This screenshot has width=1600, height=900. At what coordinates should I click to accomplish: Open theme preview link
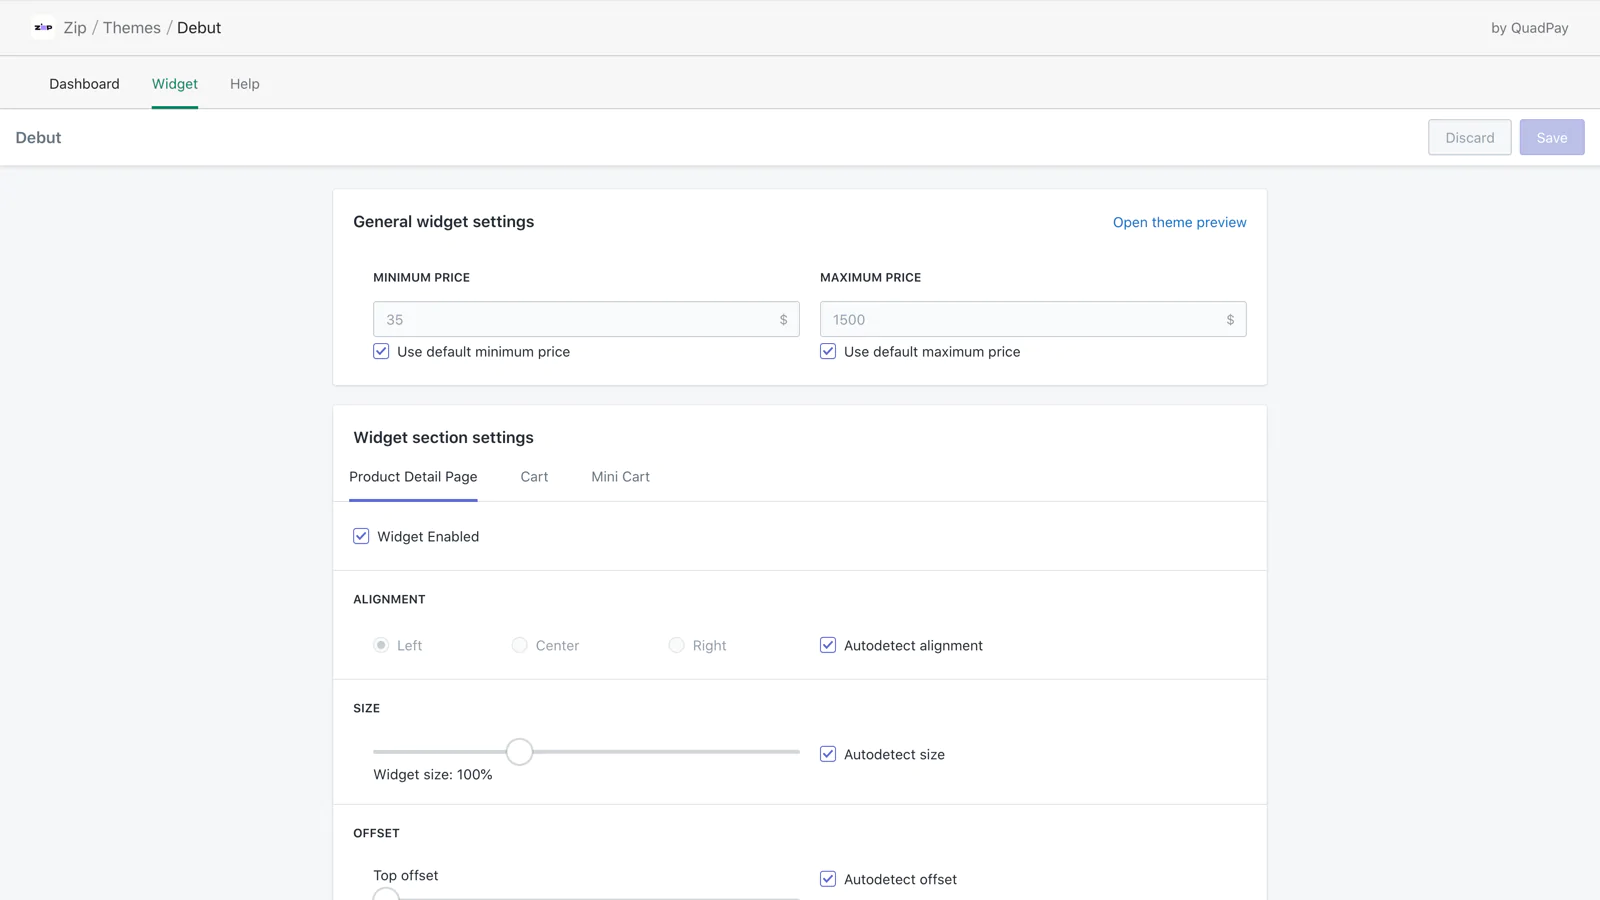1180,222
